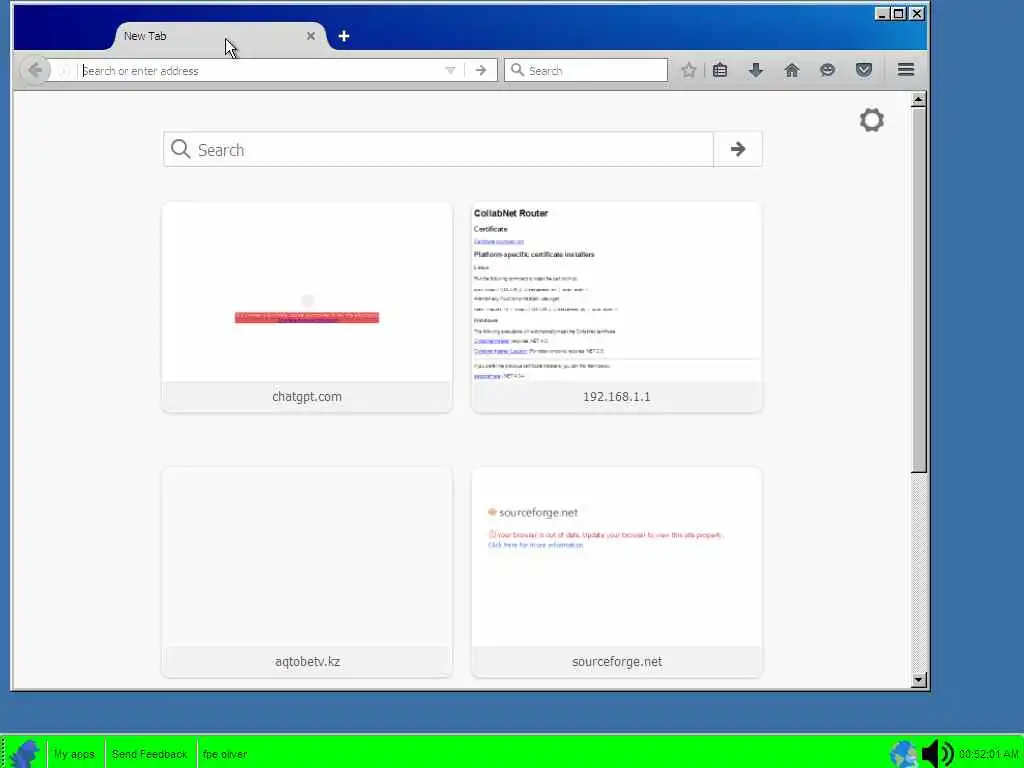
Task: Click the back navigation arrow button
Action: pos(35,70)
